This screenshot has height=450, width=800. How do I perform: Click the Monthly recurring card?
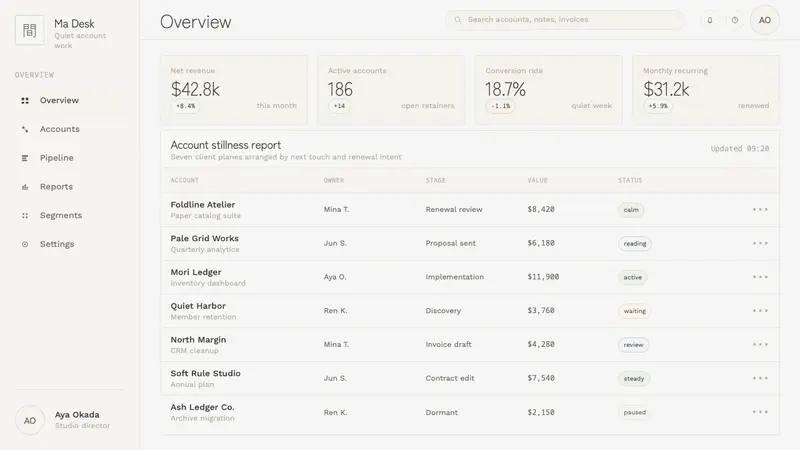(706, 90)
